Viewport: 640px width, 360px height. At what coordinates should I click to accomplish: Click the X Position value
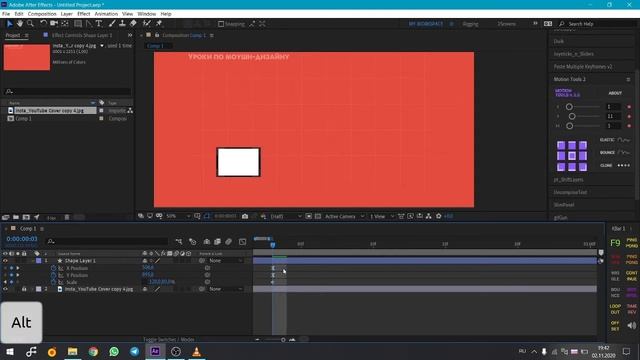pyautogui.click(x=148, y=268)
